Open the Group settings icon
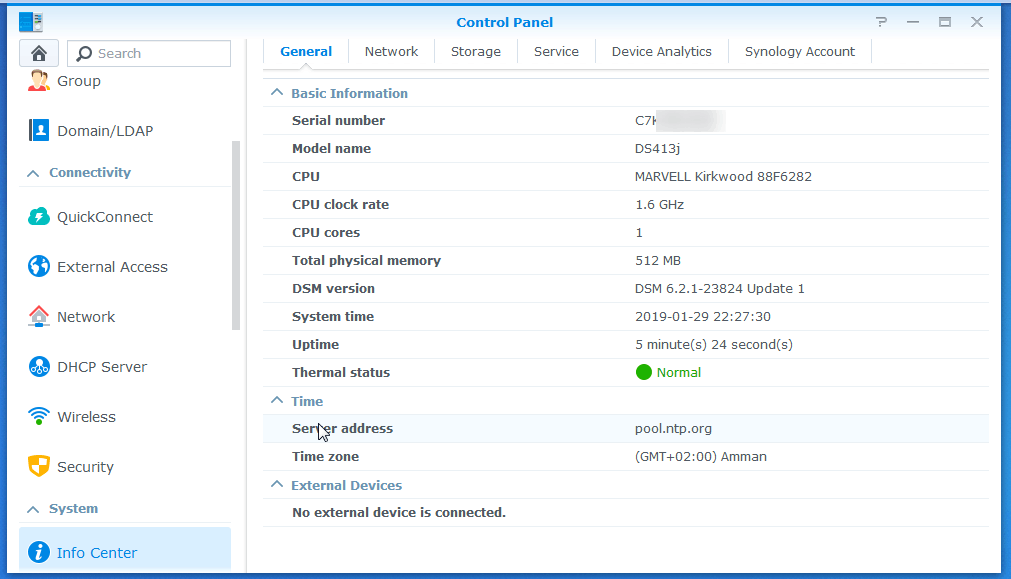This screenshot has height=579, width=1011. tap(39, 81)
